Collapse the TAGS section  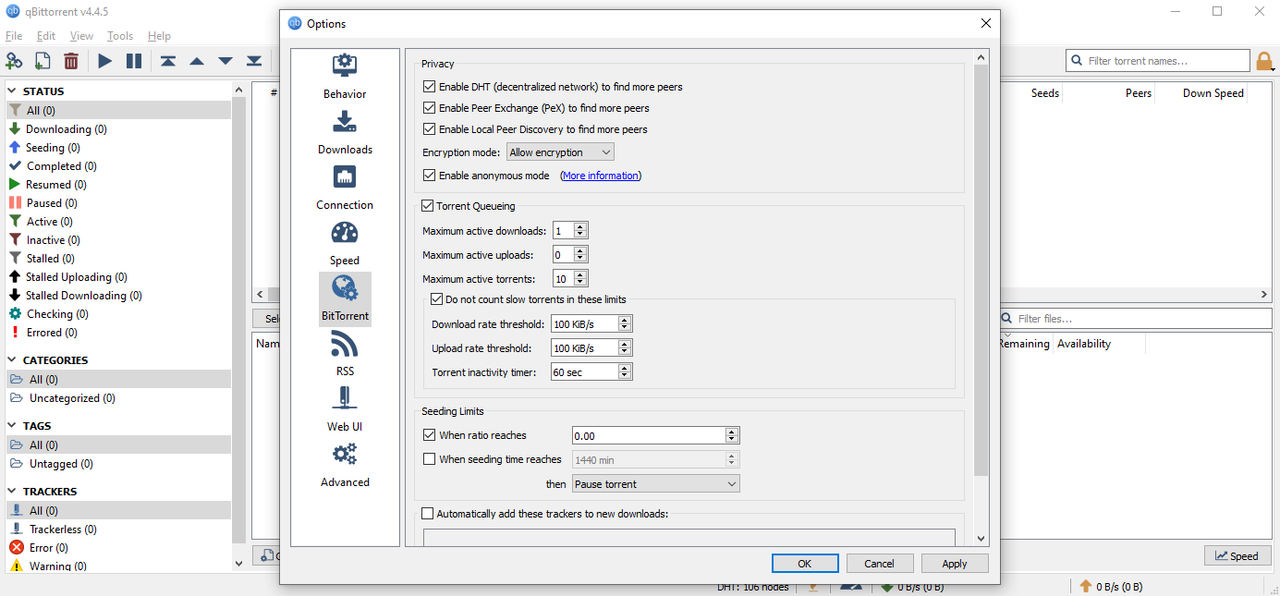point(13,425)
